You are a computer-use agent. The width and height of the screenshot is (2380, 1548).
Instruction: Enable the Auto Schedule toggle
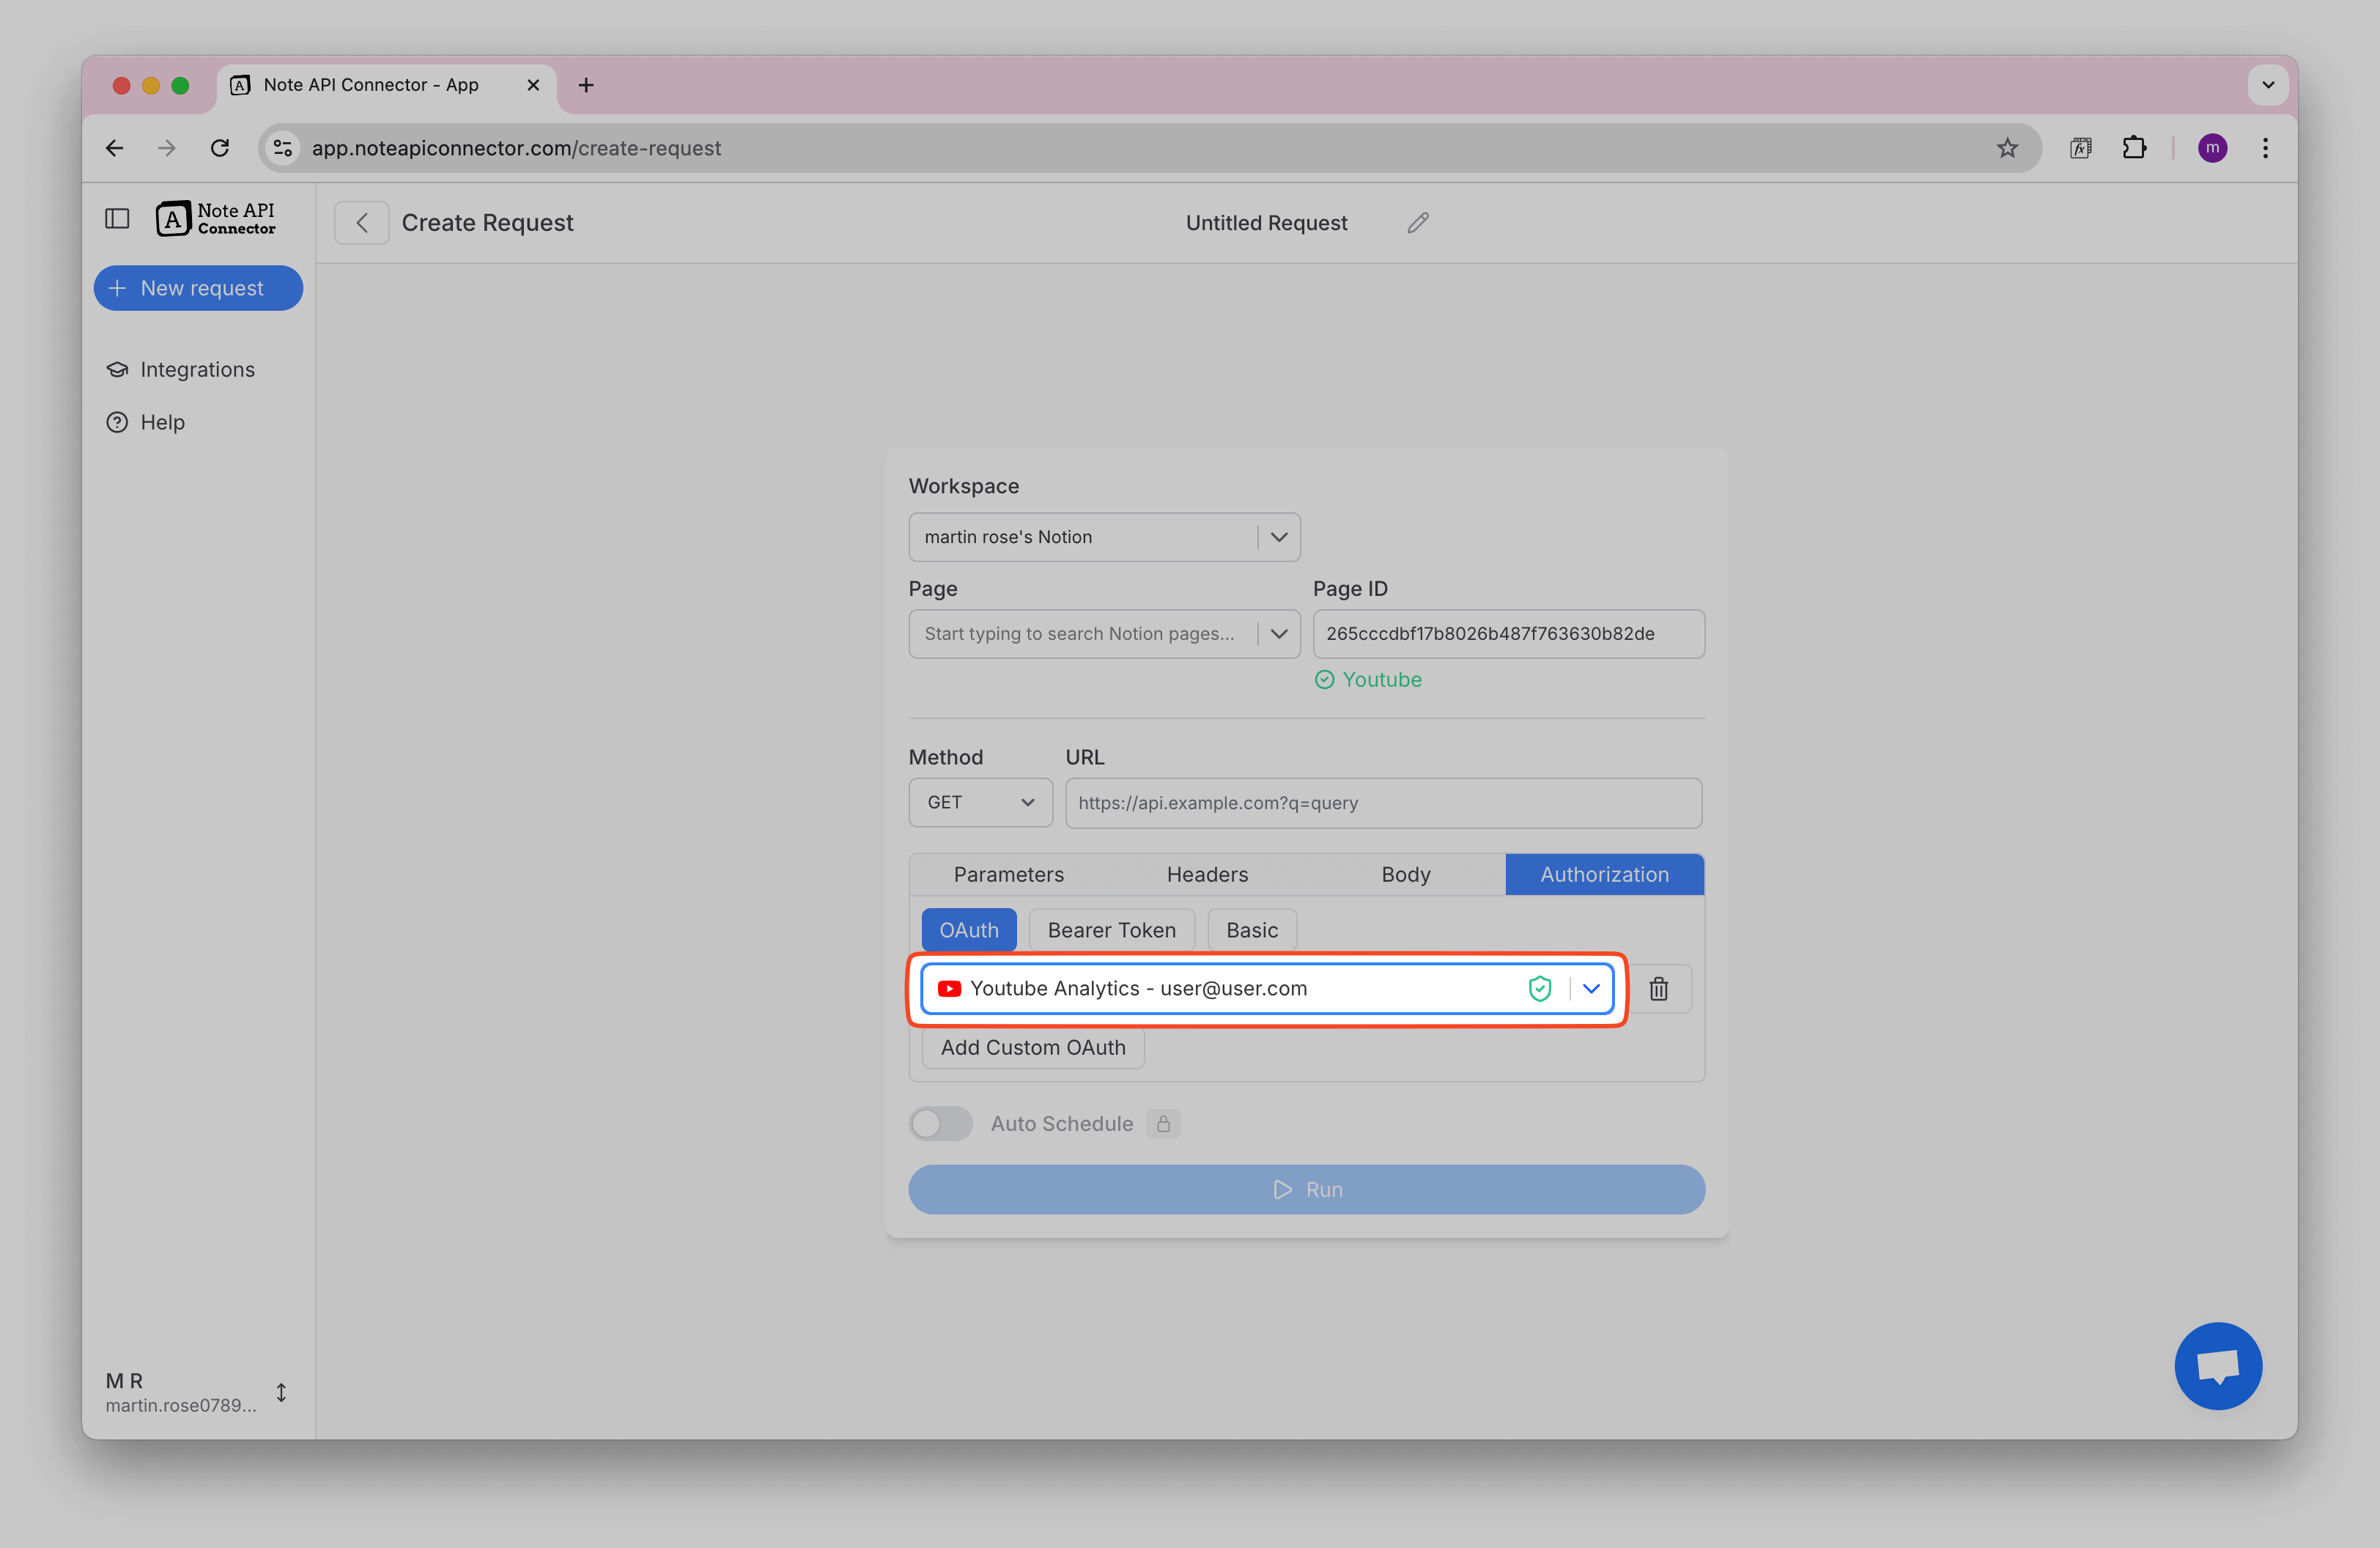pyautogui.click(x=940, y=1124)
